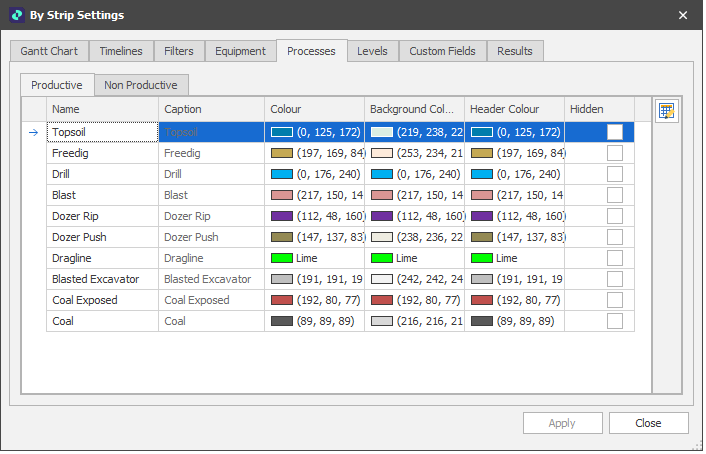Open Drill background colour cell
Image resolution: width=706 pixels, height=454 pixels.
click(x=414, y=174)
